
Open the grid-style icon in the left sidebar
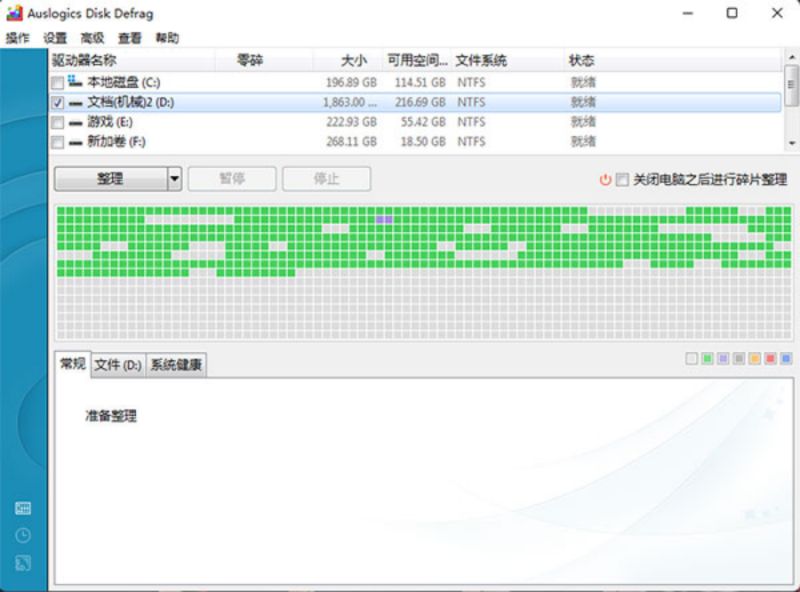(23, 508)
